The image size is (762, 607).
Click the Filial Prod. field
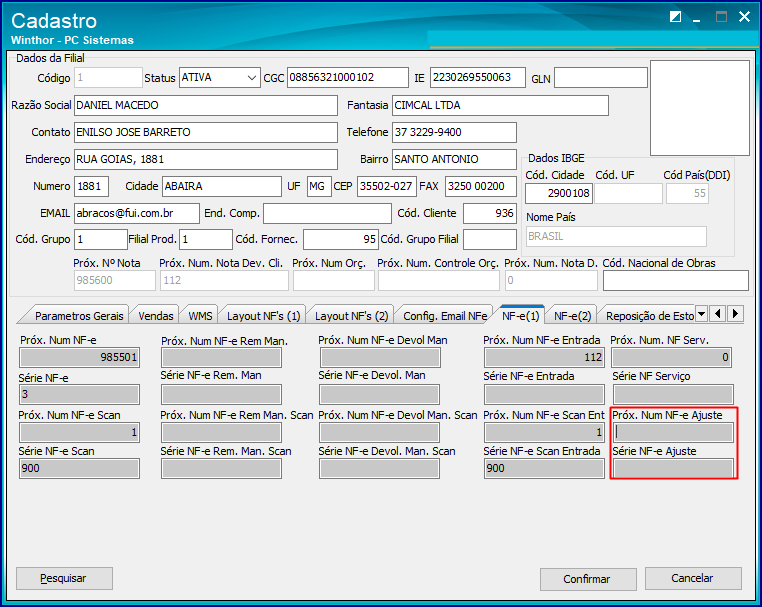click(206, 240)
